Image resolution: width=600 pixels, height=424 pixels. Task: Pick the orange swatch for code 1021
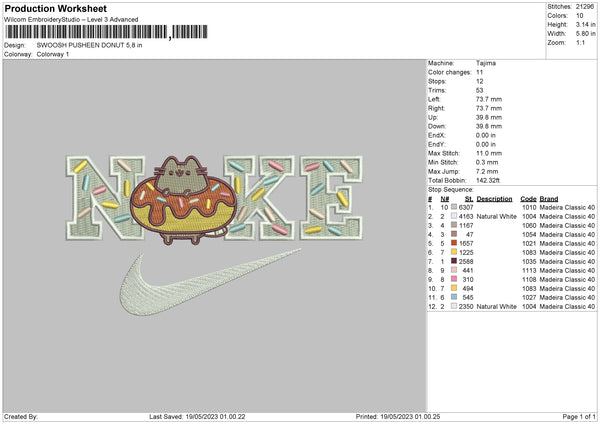454,243
